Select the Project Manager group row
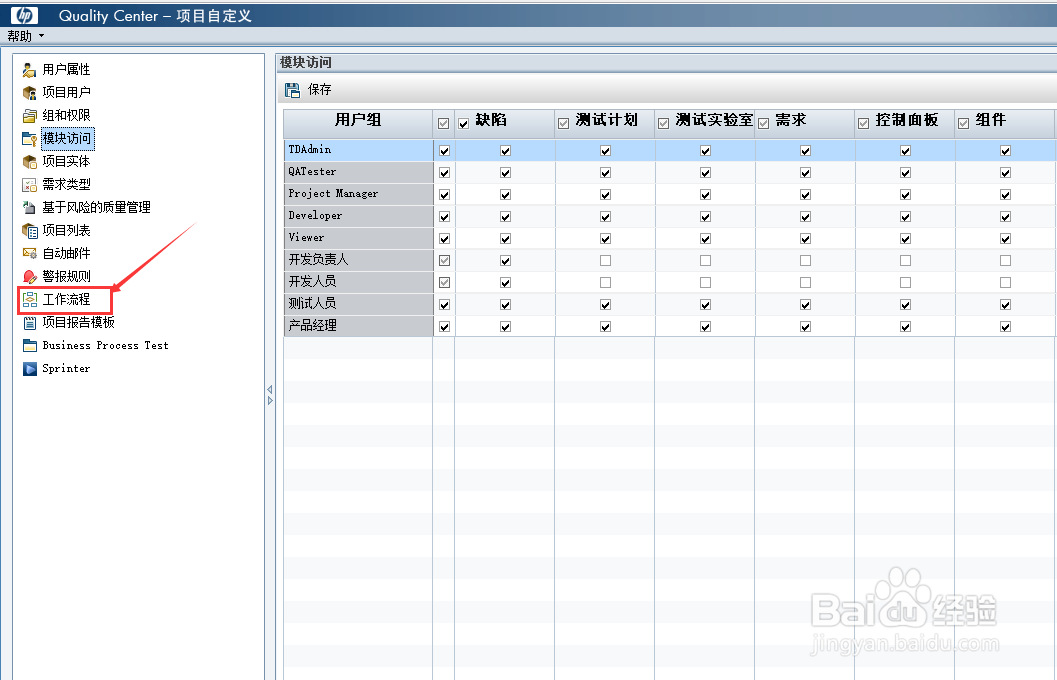Image resolution: width=1057 pixels, height=680 pixels. click(358, 194)
